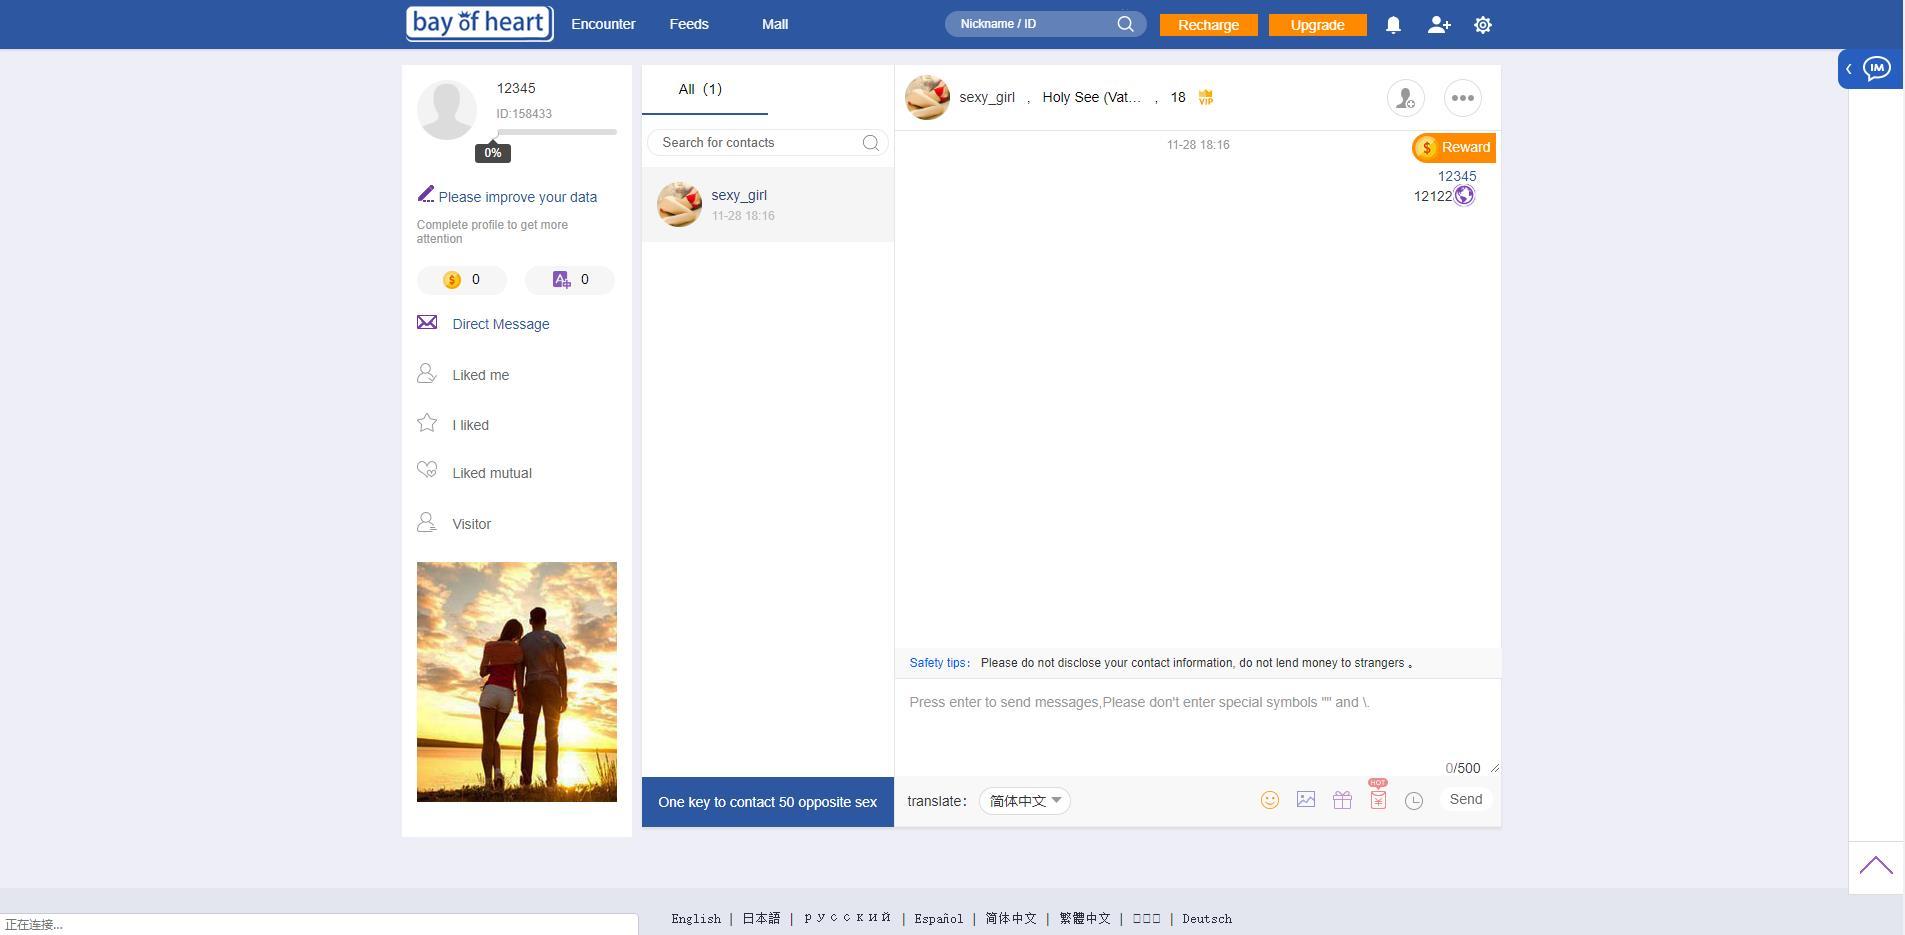Viewport: 1905px width, 935px height.
Task: Click the HOT red packet icon
Action: (x=1378, y=799)
